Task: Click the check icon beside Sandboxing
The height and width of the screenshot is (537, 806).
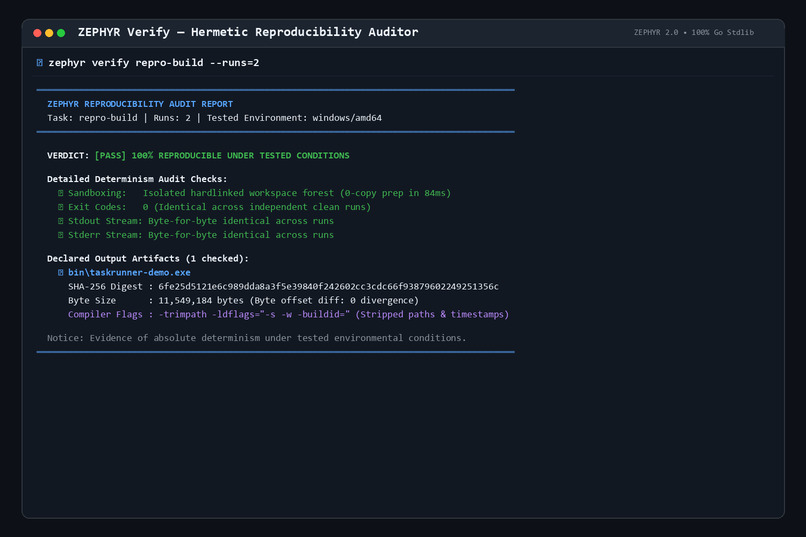Action: pos(61,193)
